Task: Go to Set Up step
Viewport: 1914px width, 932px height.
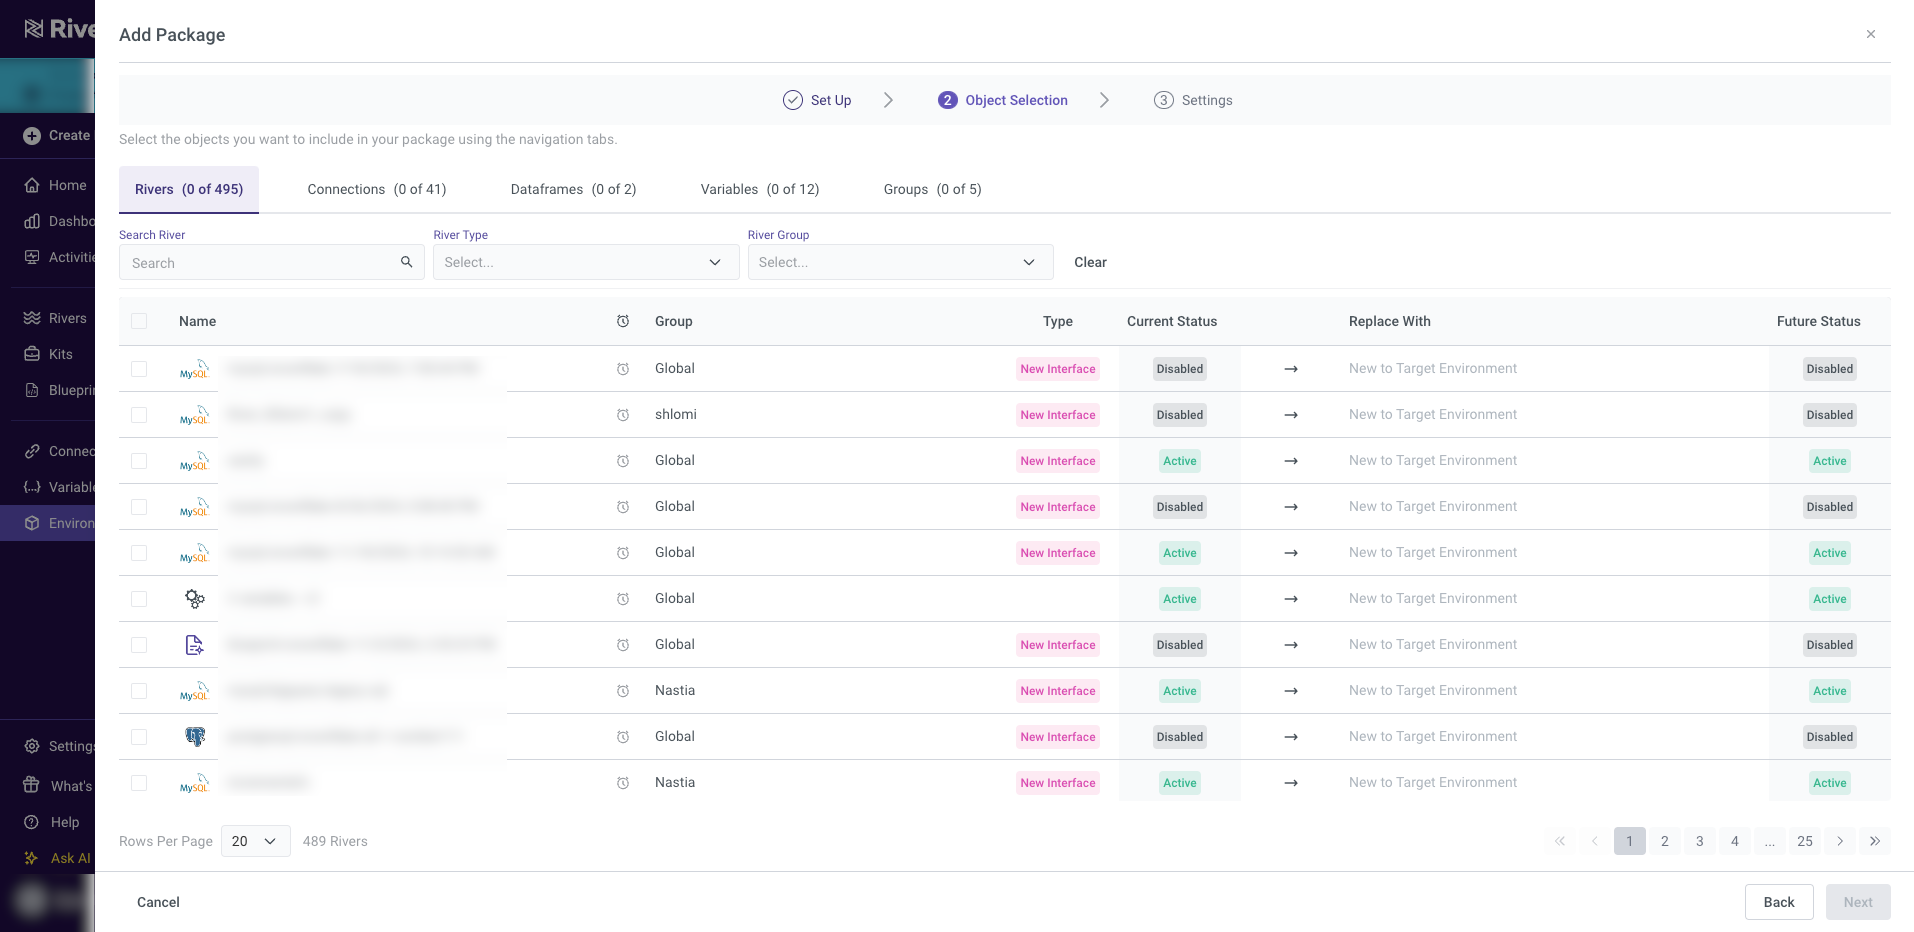Action: 817,100
